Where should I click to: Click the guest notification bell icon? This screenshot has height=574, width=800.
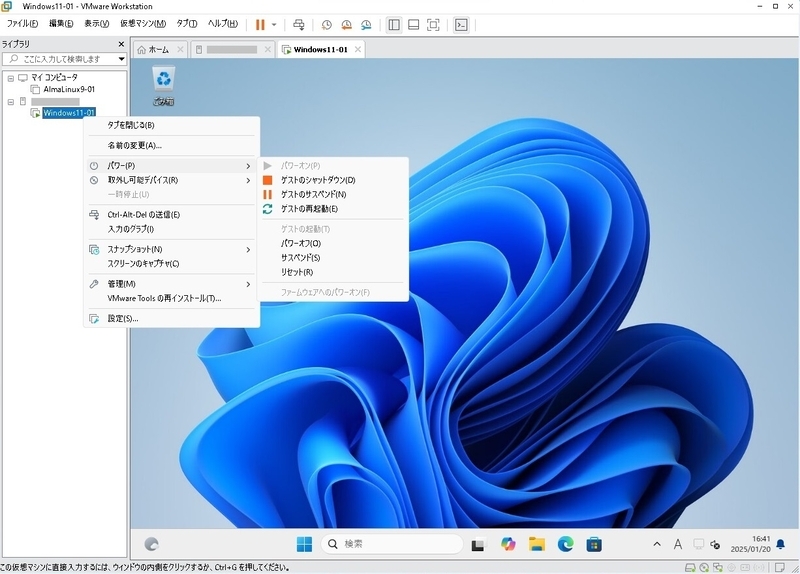[x=781, y=544]
